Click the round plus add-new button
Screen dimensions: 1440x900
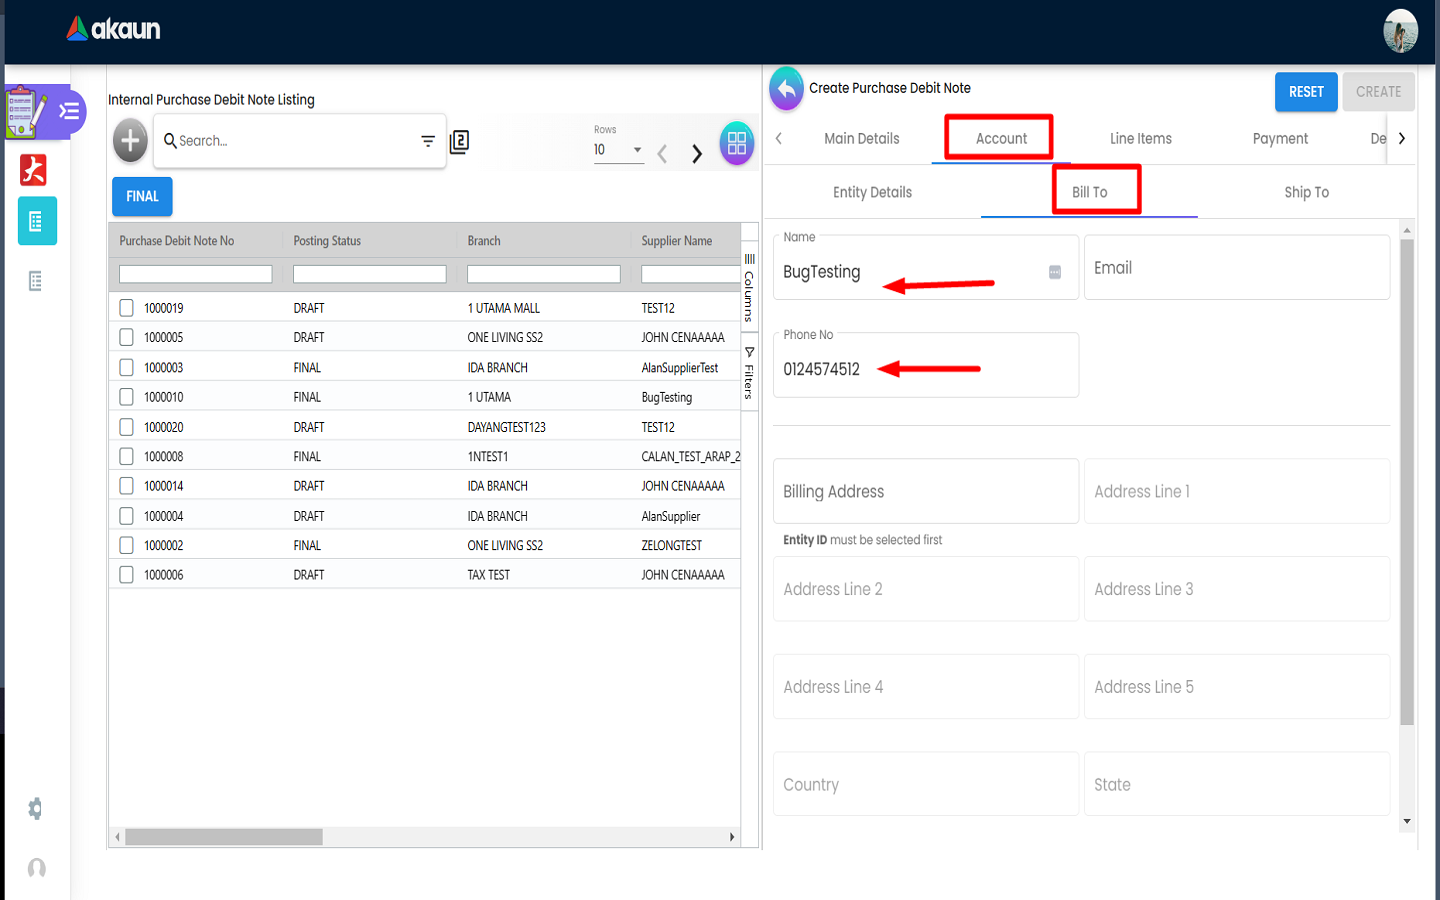coord(130,141)
